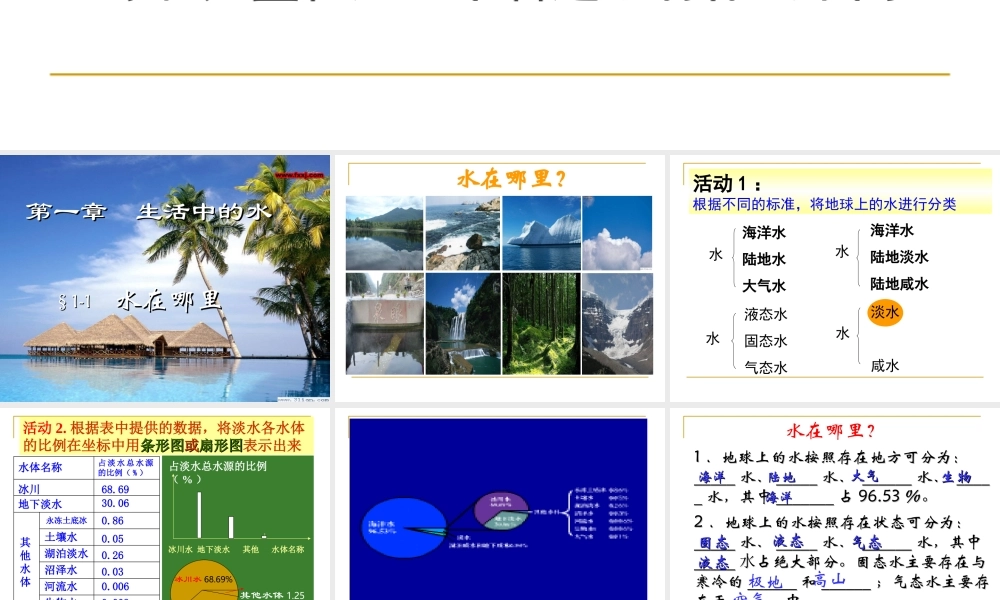Click the 陆地咸水 label
1000x600 pixels.
(899, 284)
